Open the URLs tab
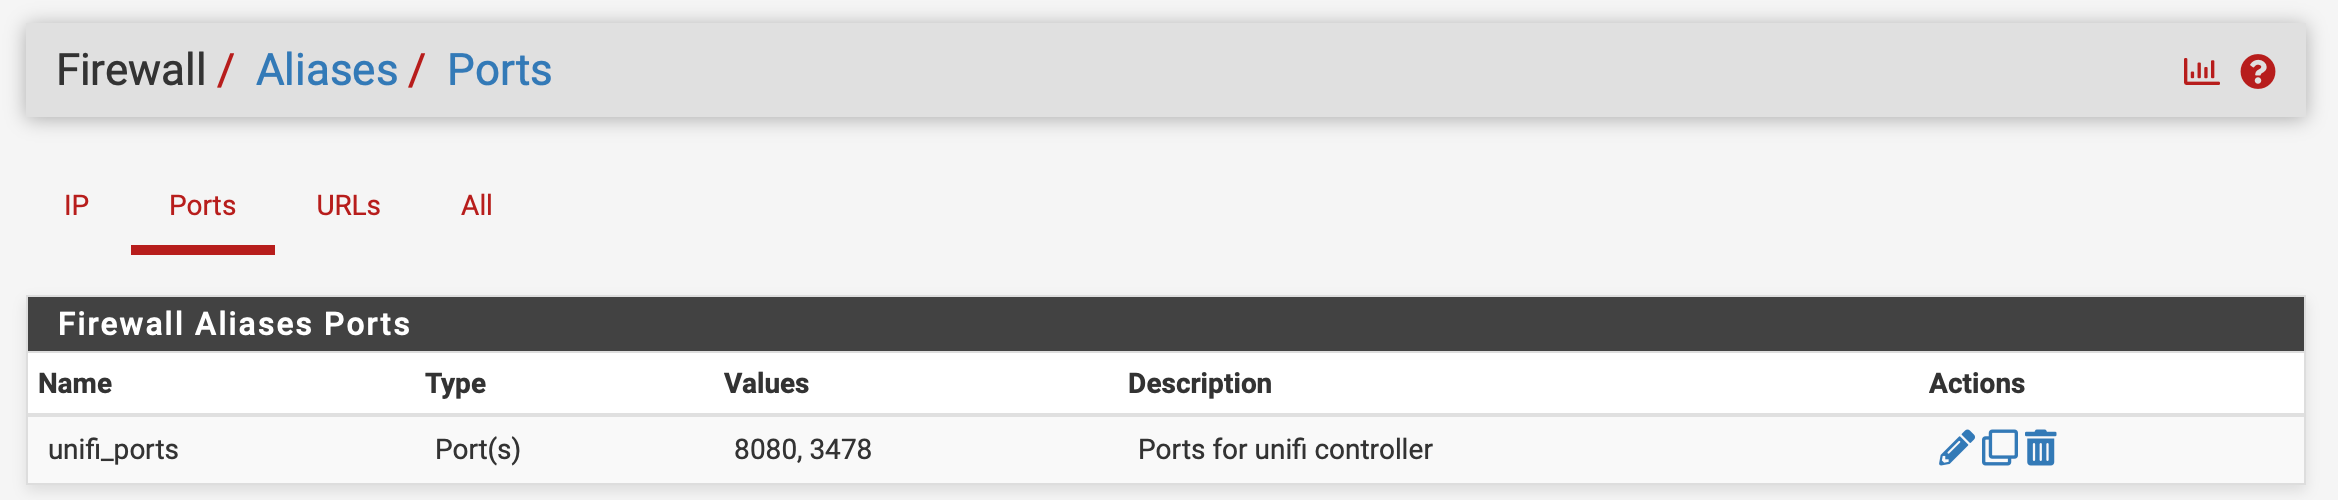 pyautogui.click(x=348, y=205)
